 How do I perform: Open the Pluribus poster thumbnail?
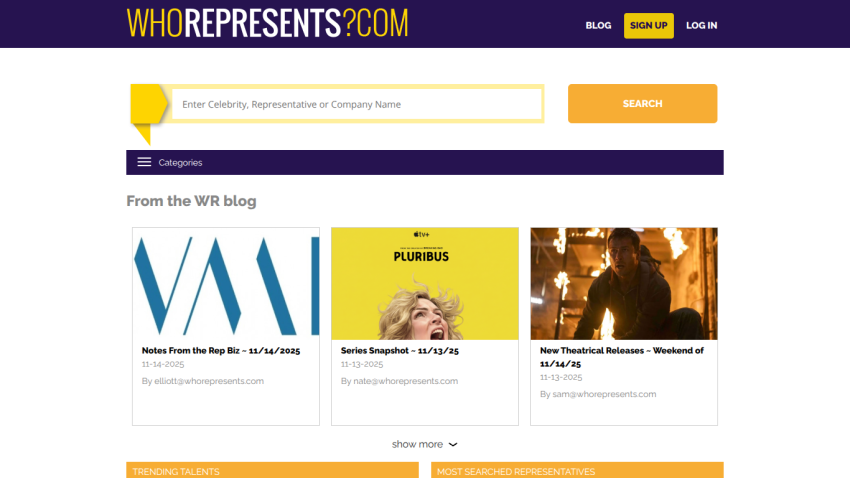coord(425,283)
